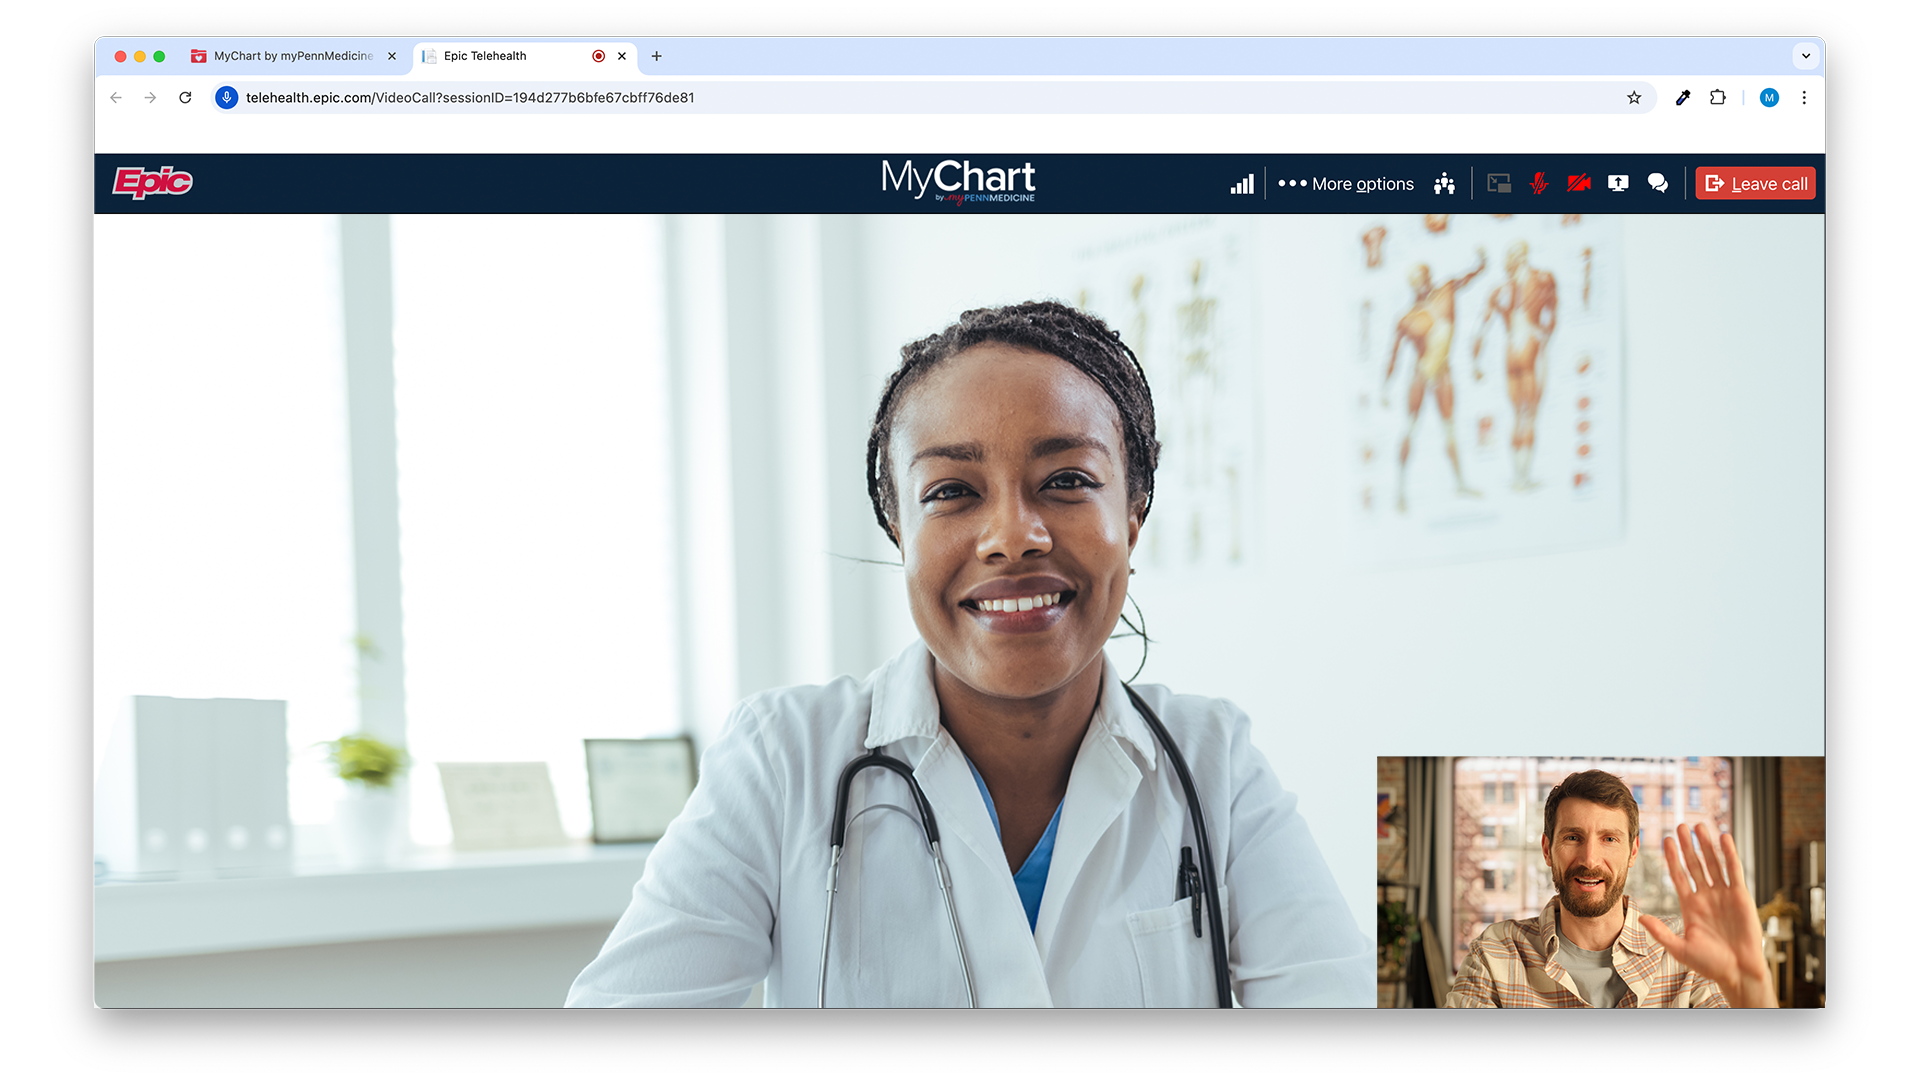Bookmark this page with the star

(1634, 98)
